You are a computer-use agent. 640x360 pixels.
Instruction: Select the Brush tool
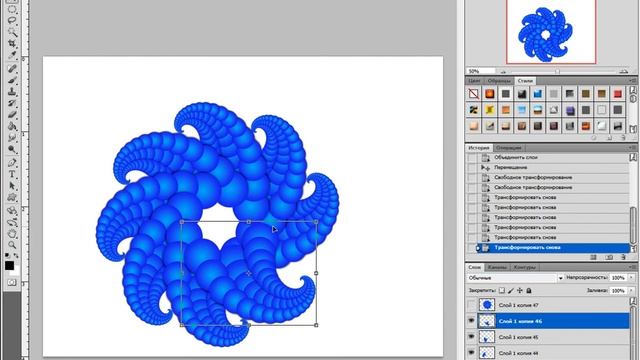click(x=12, y=80)
